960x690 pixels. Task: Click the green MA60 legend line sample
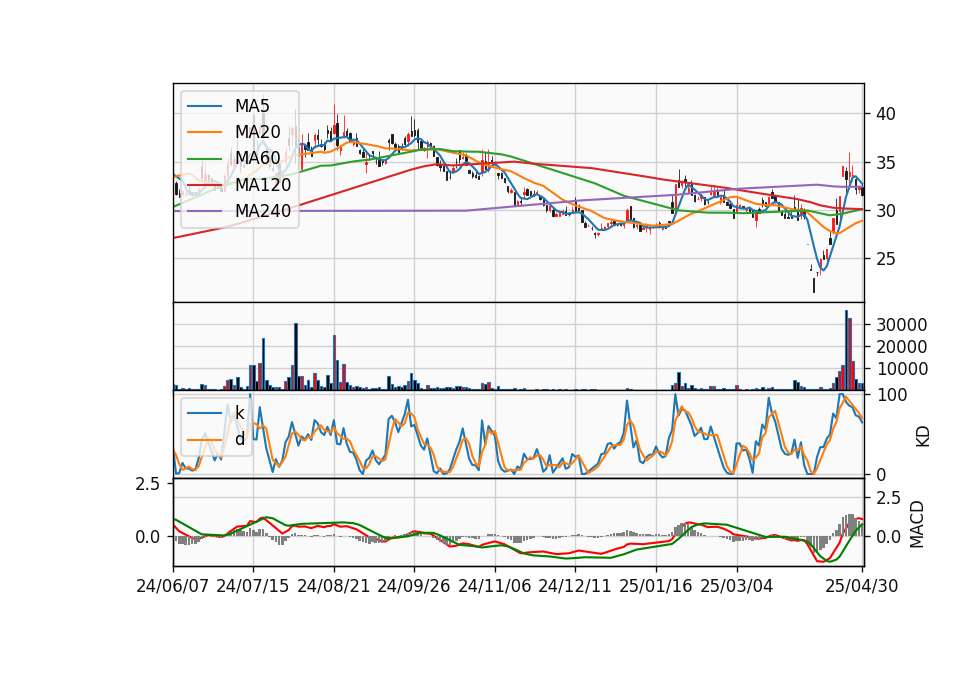[204, 159]
